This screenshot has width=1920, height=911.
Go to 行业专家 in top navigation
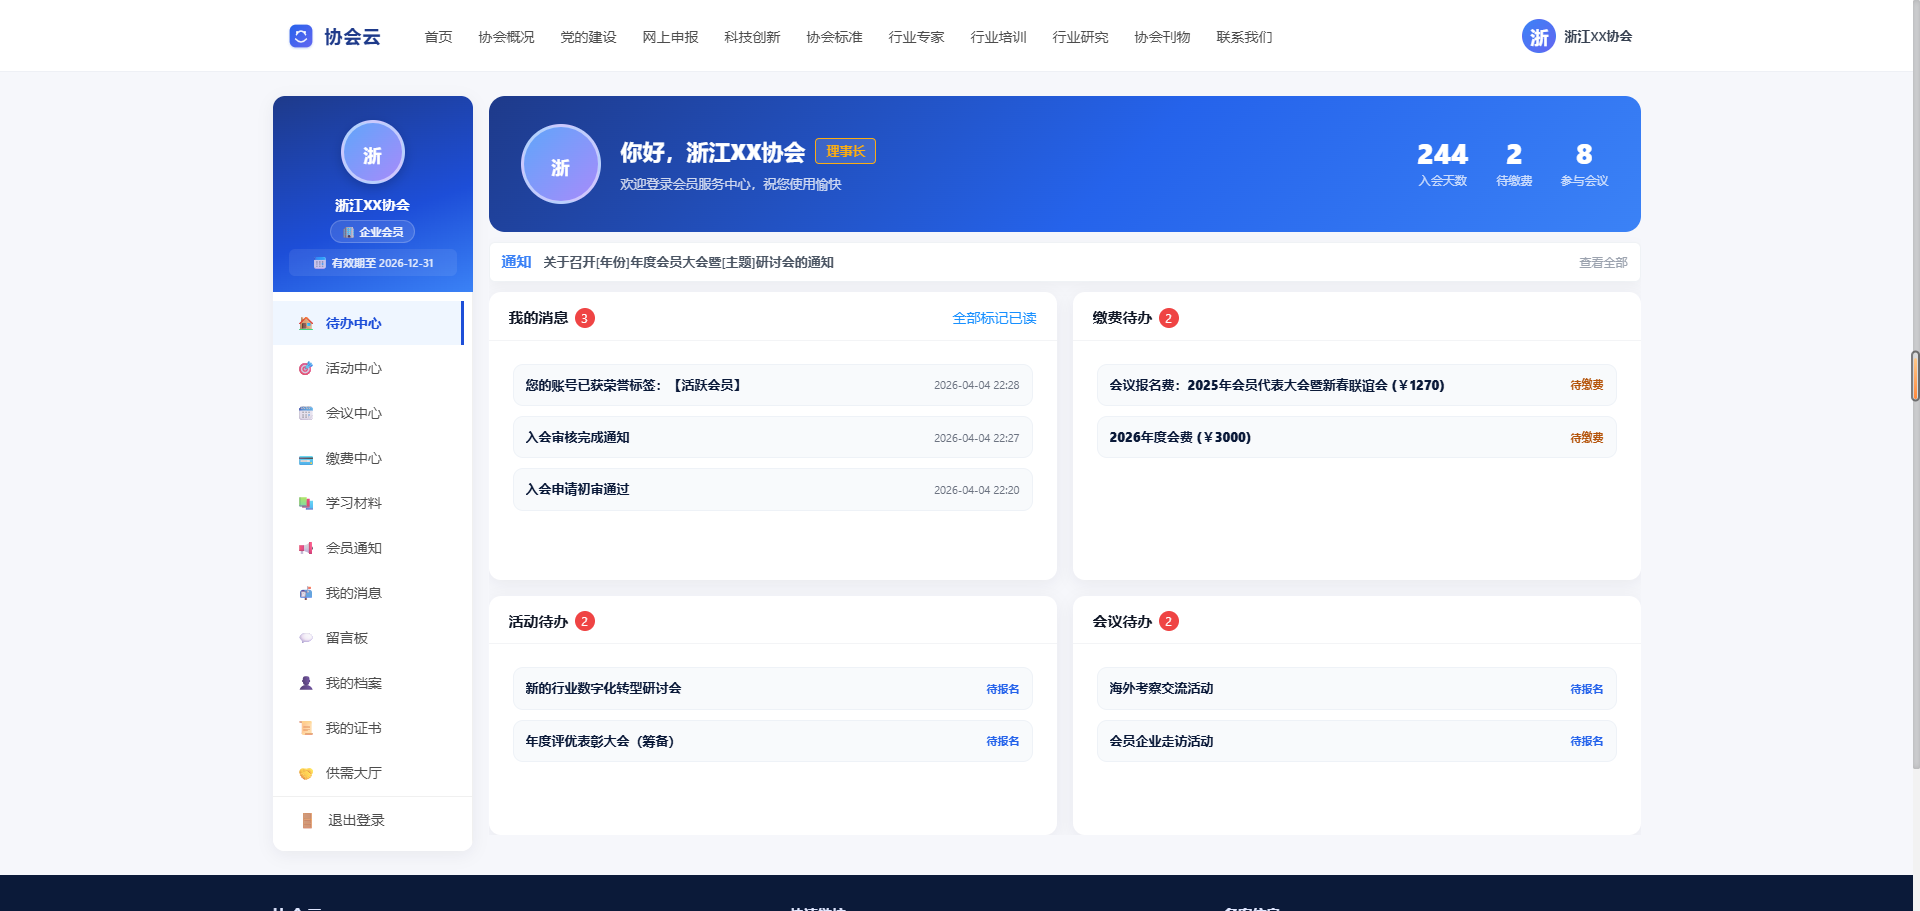[916, 37]
